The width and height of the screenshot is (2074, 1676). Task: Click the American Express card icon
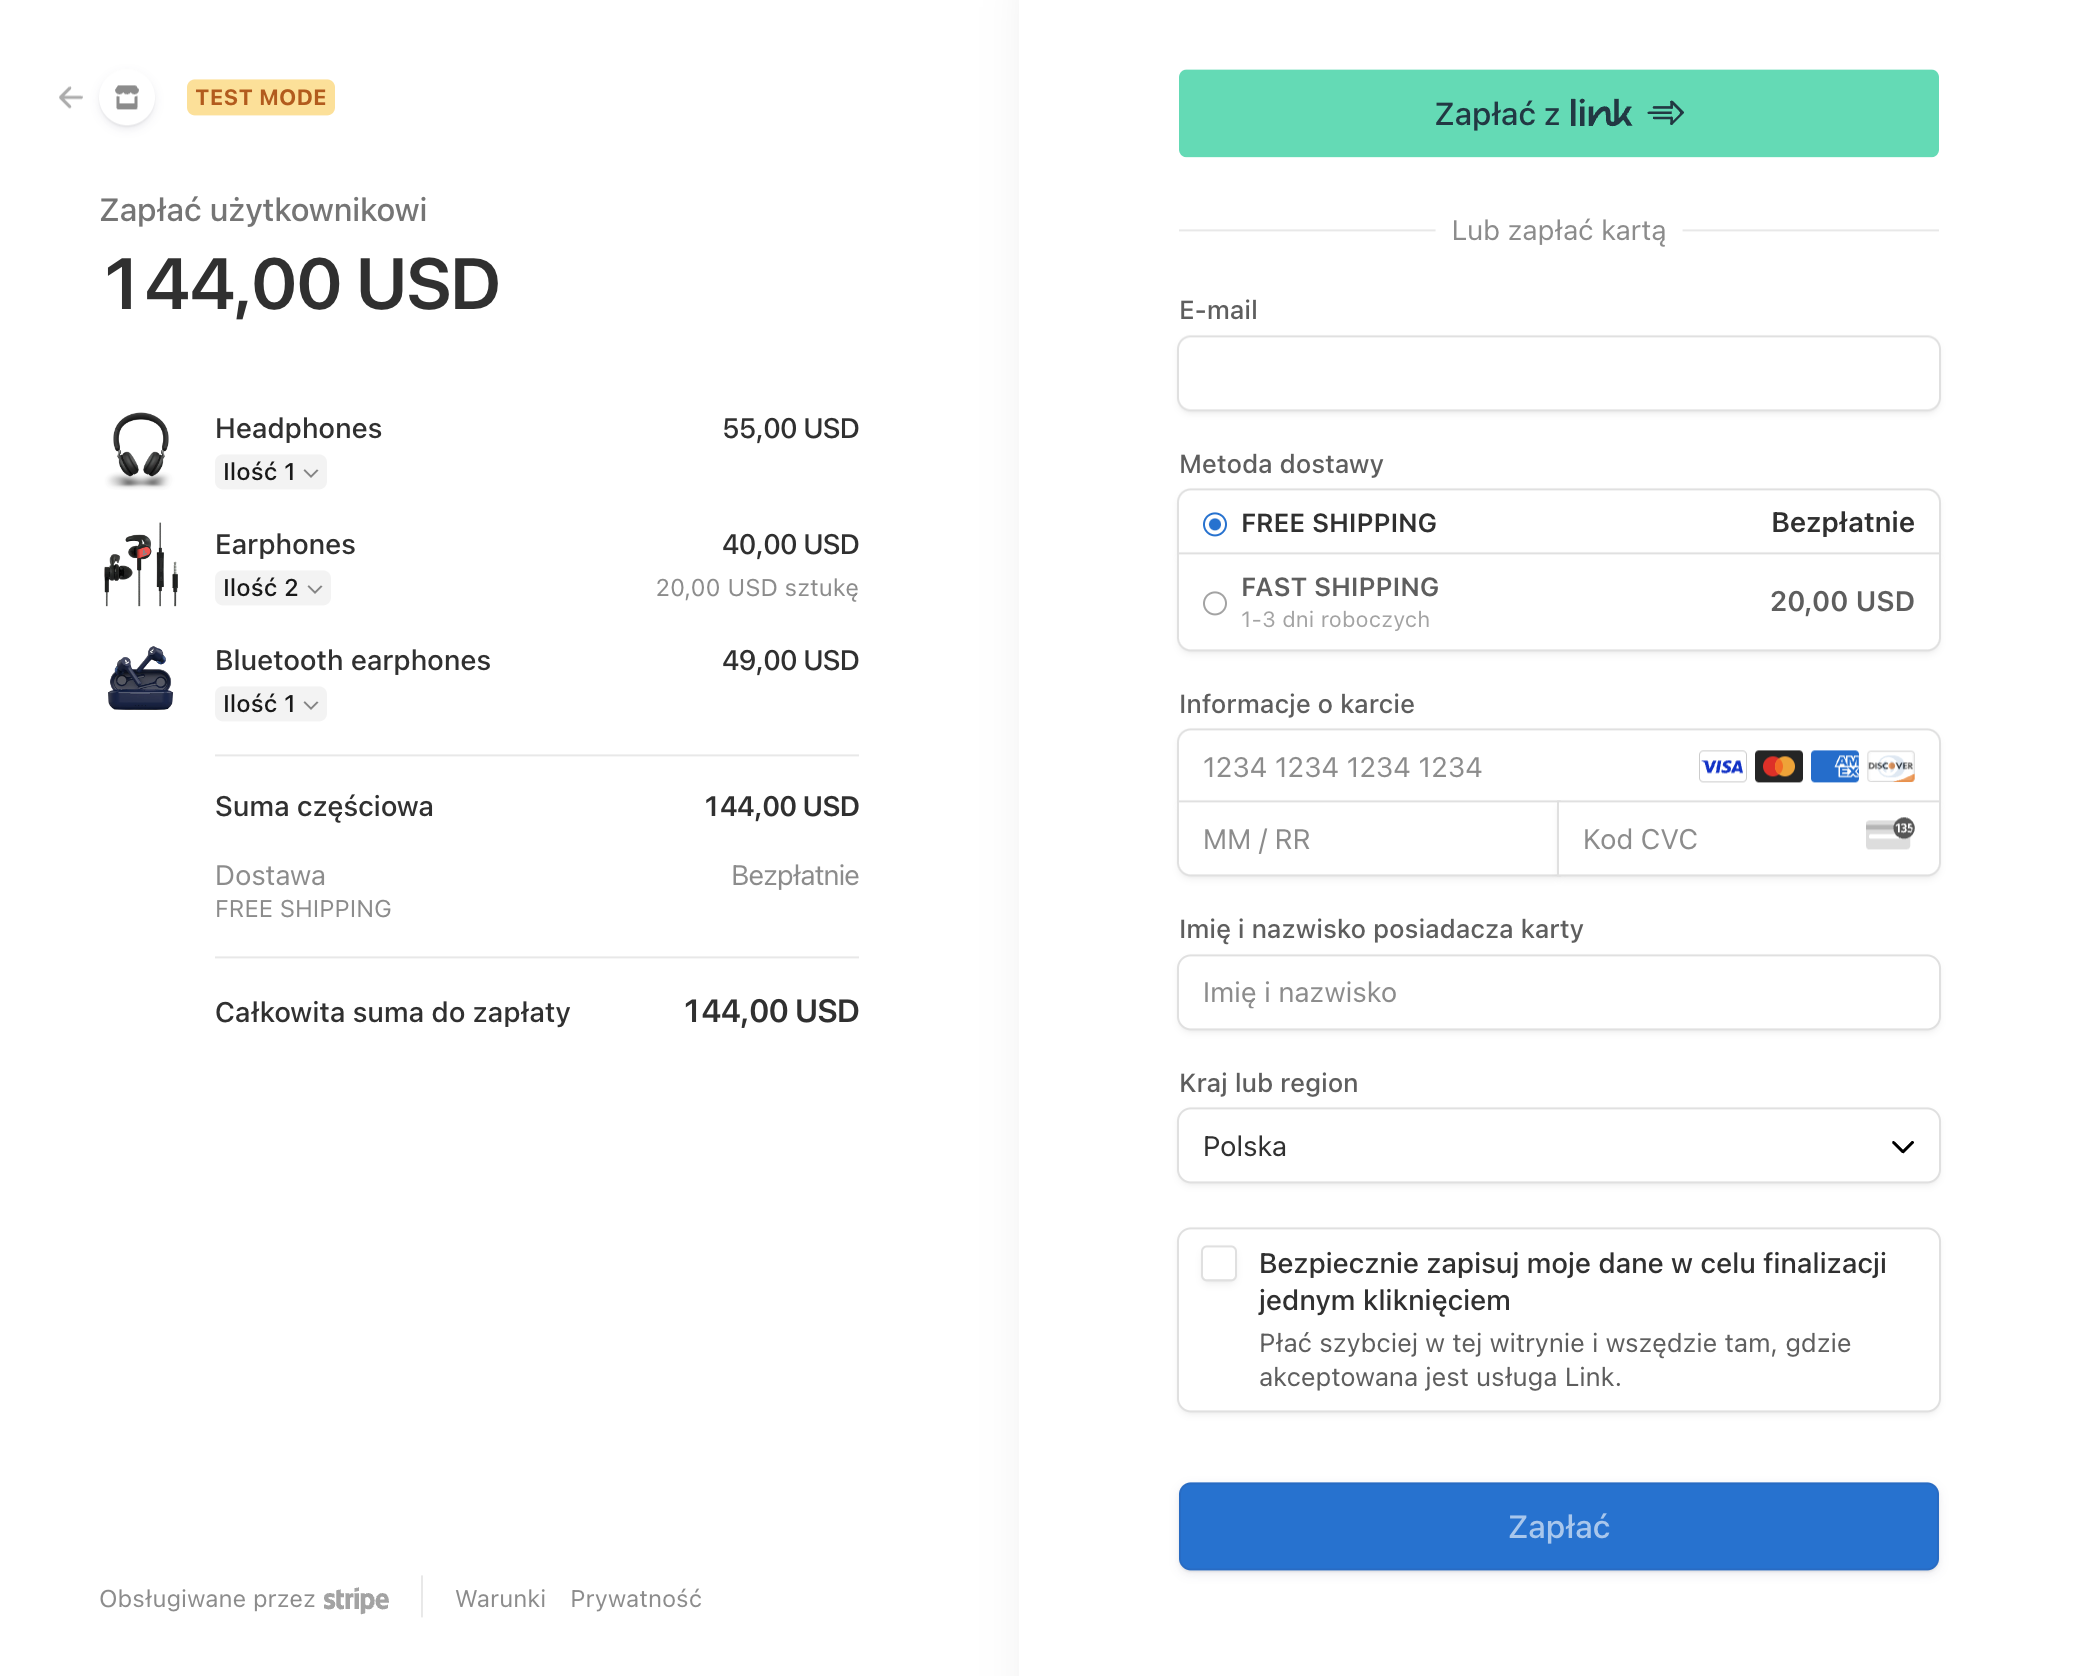pyautogui.click(x=1834, y=767)
